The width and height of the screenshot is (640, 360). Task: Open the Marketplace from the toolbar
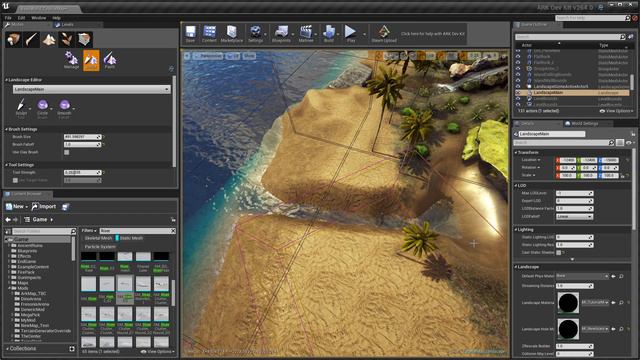(x=231, y=34)
